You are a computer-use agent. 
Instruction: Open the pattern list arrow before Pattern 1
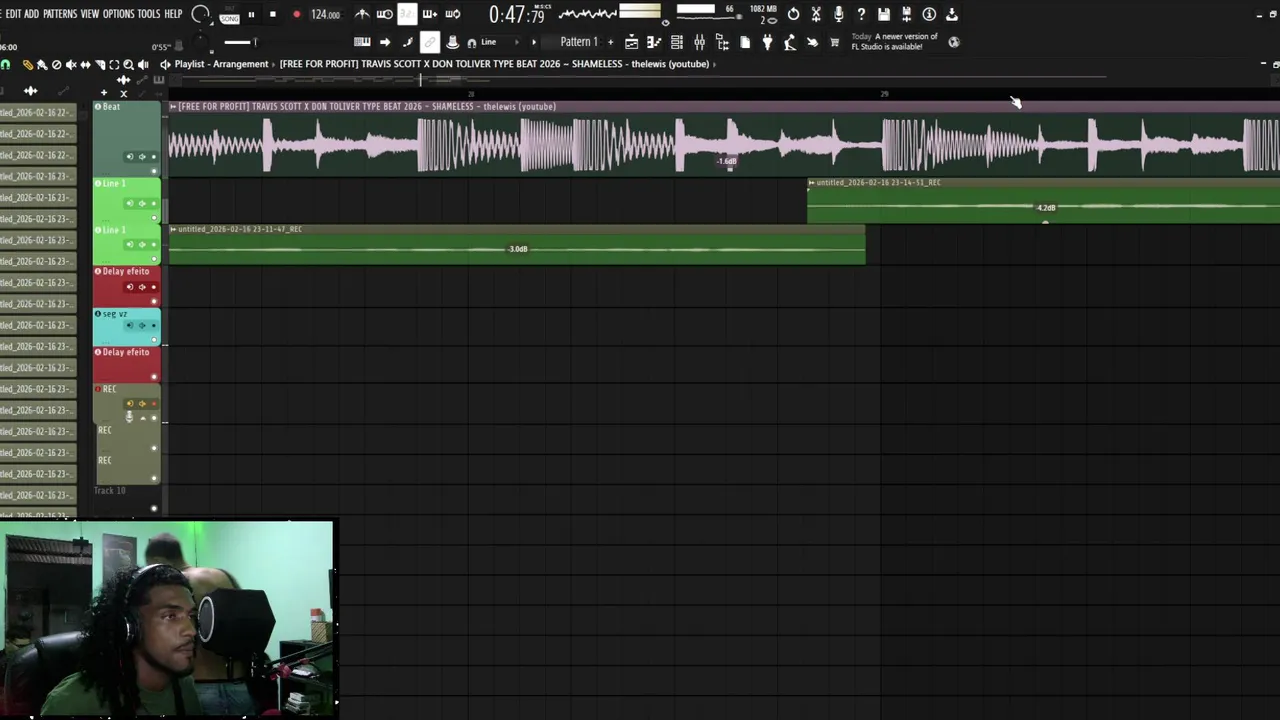(534, 42)
